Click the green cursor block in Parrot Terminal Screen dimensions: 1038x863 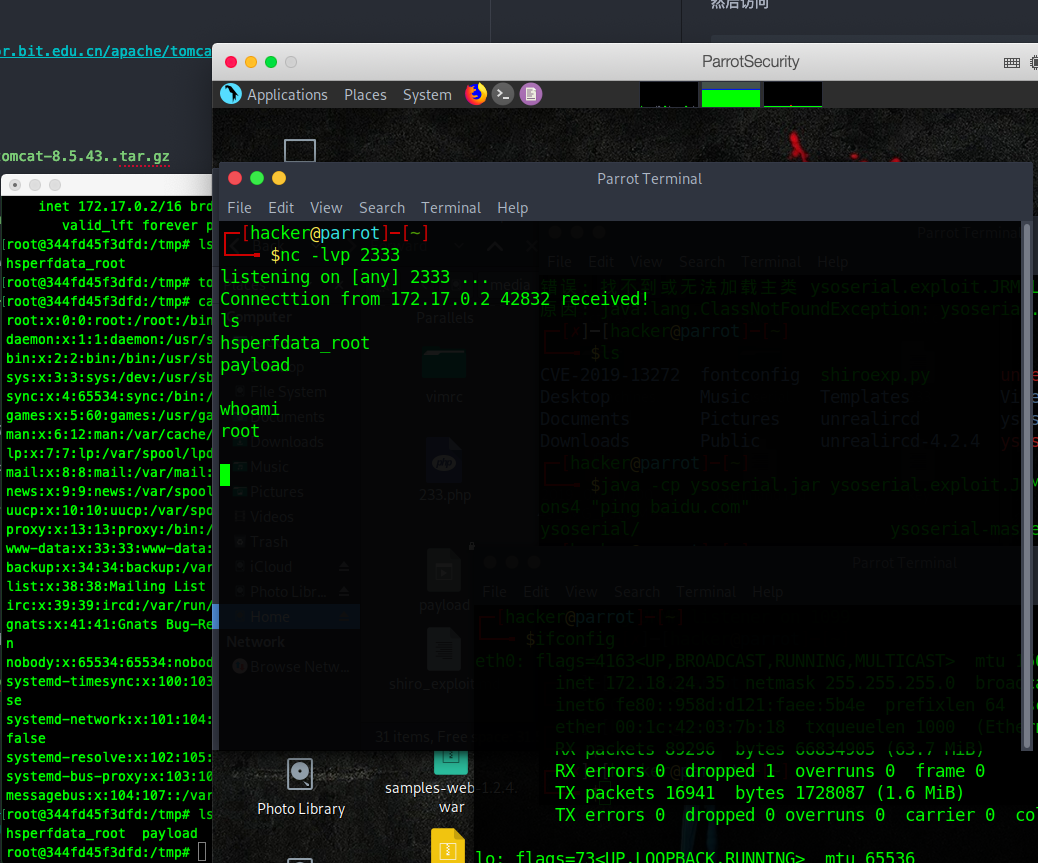[x=225, y=475]
